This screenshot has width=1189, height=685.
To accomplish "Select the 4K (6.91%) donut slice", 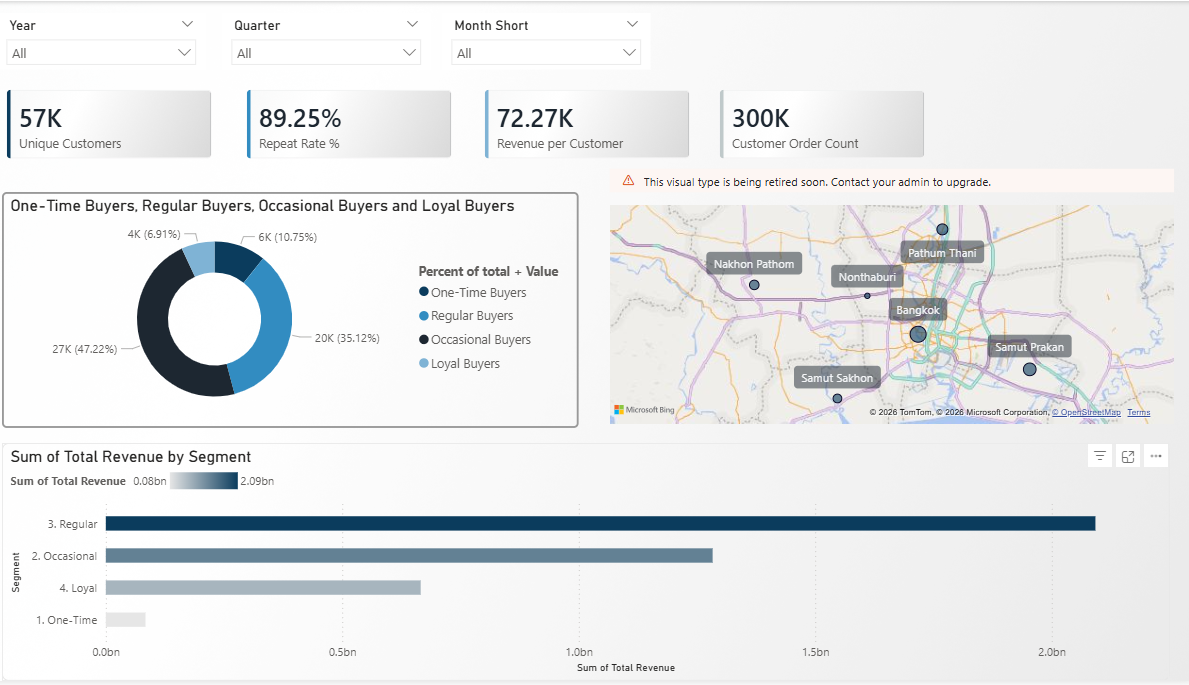I will point(201,258).
